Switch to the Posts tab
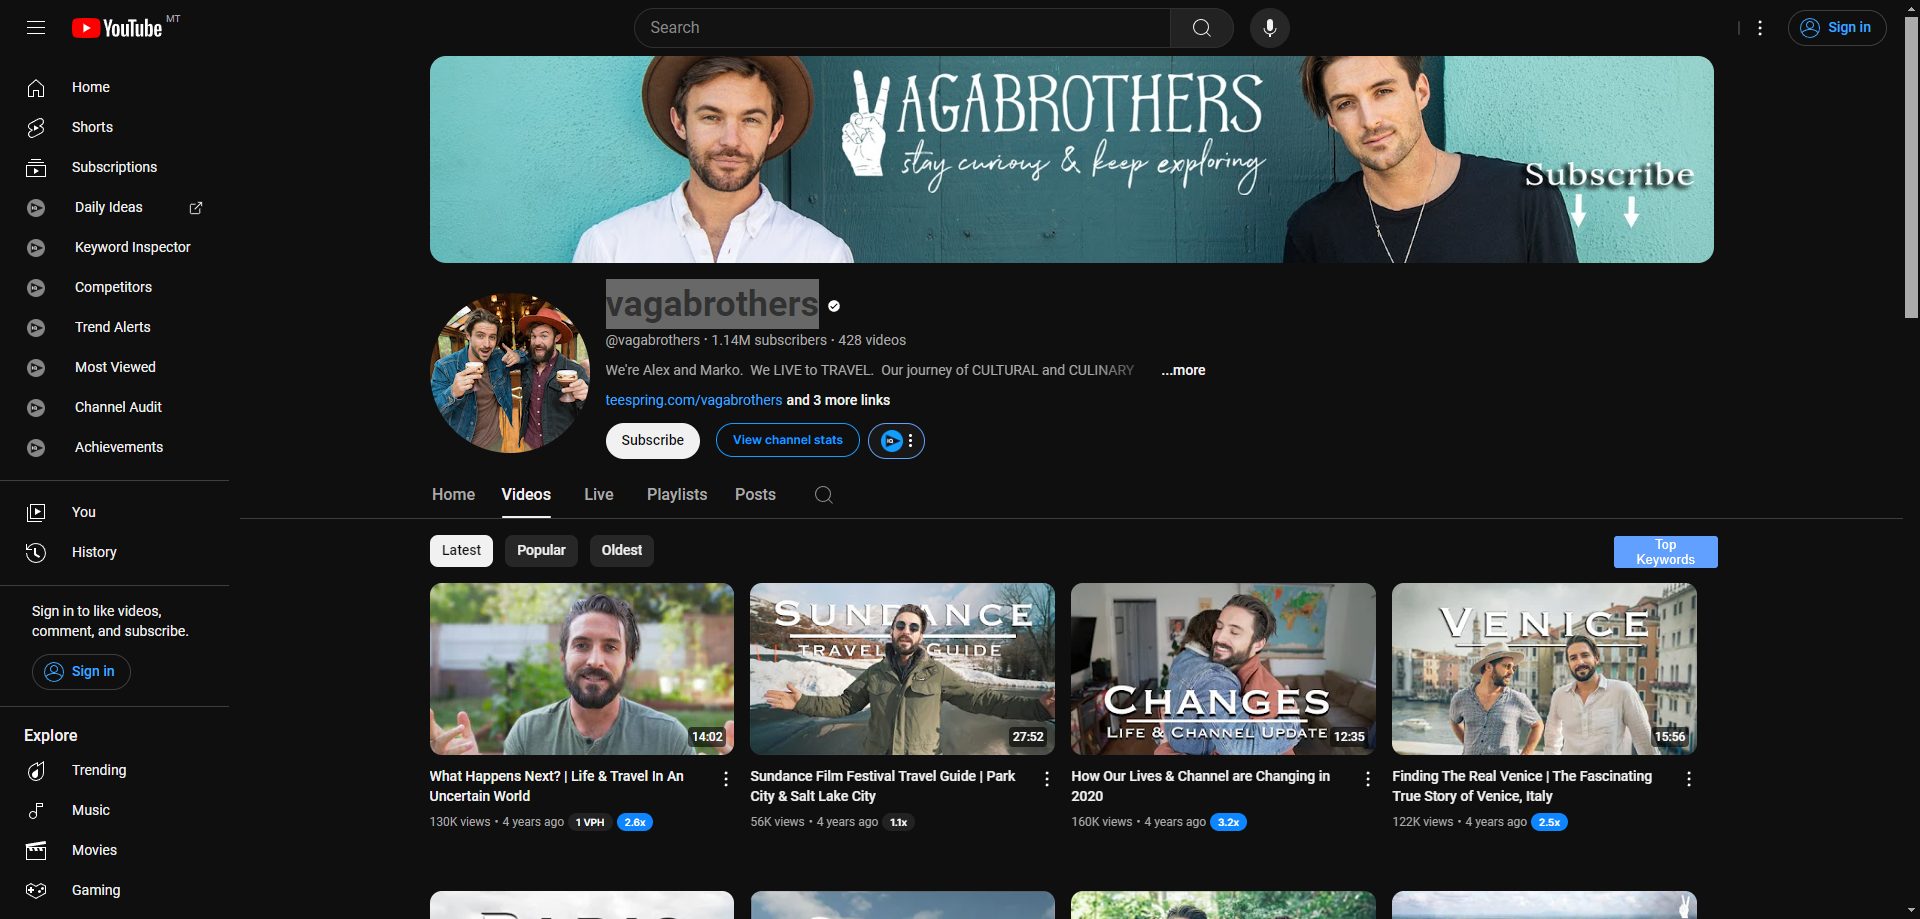Viewport: 1920px width, 919px height. click(x=755, y=495)
